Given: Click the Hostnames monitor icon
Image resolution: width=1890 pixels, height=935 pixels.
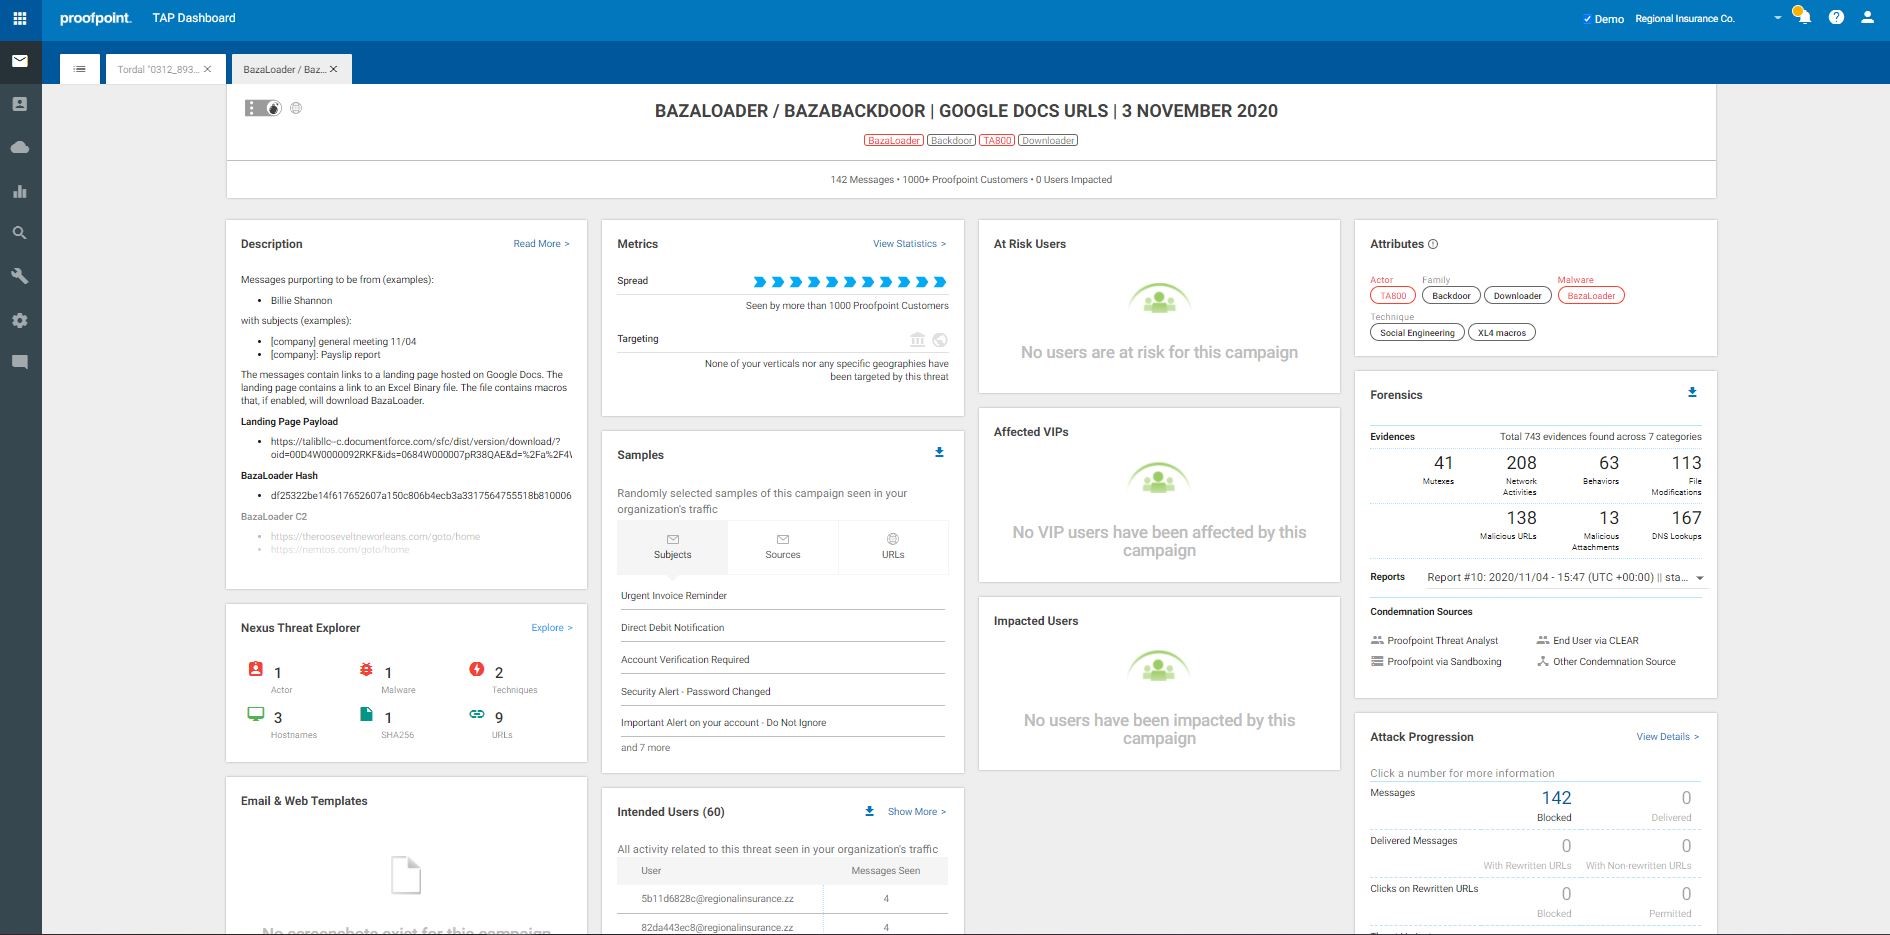Looking at the screenshot, I should click(255, 714).
